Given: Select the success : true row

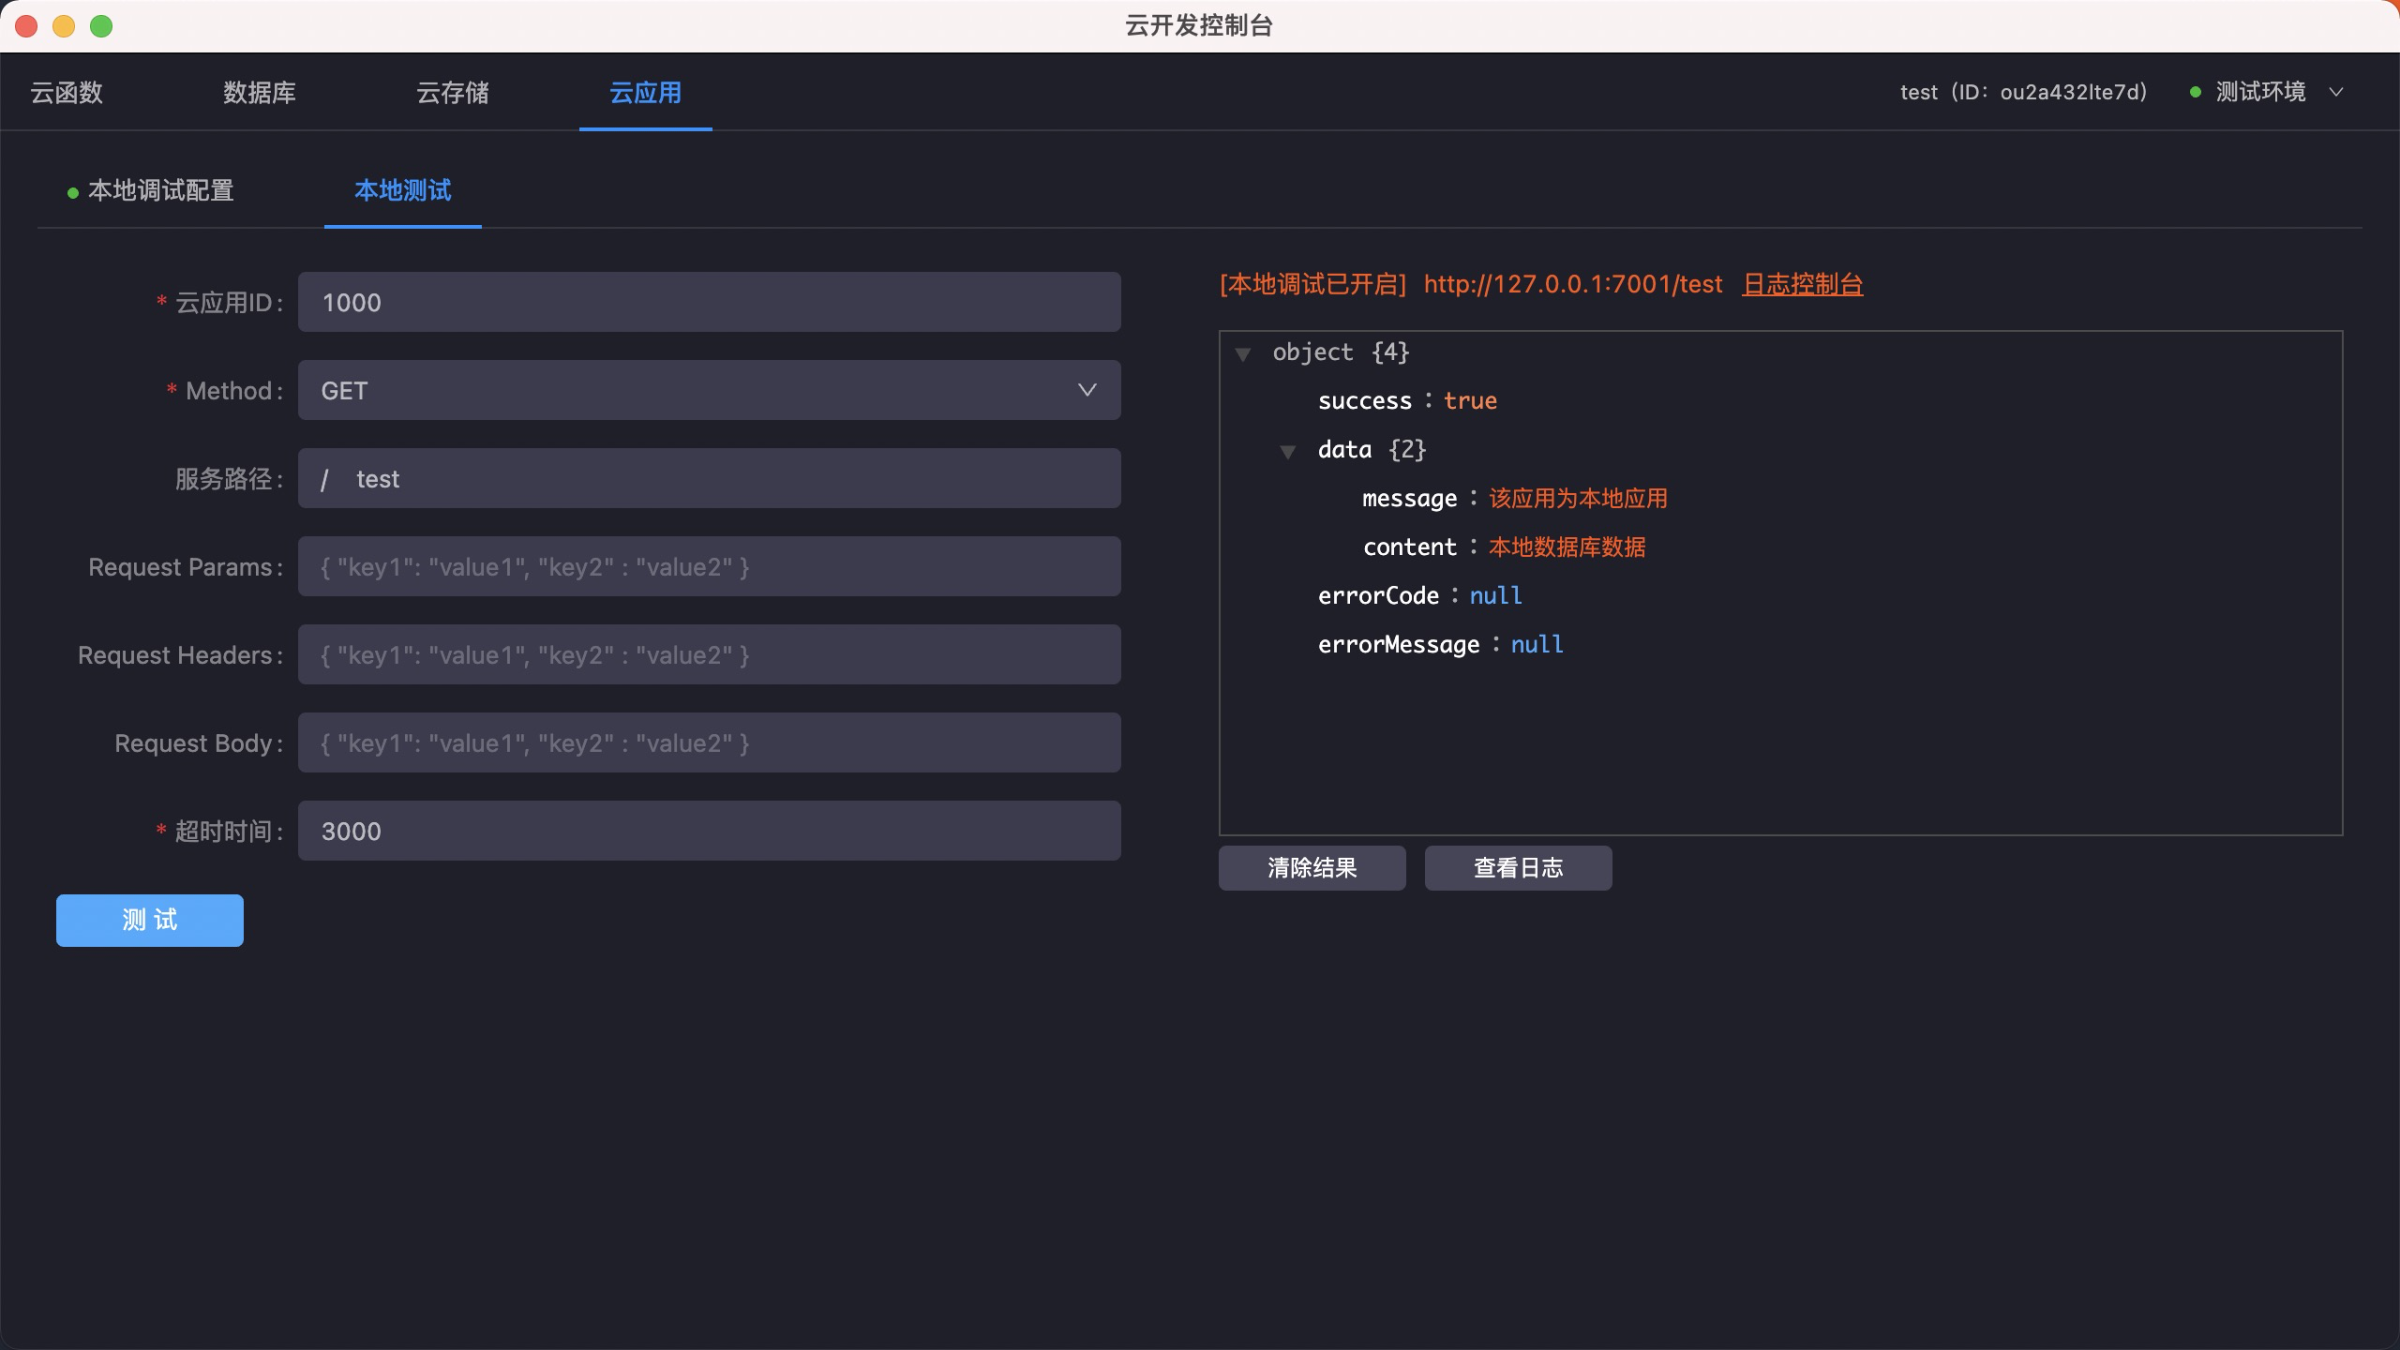Looking at the screenshot, I should 1407,401.
